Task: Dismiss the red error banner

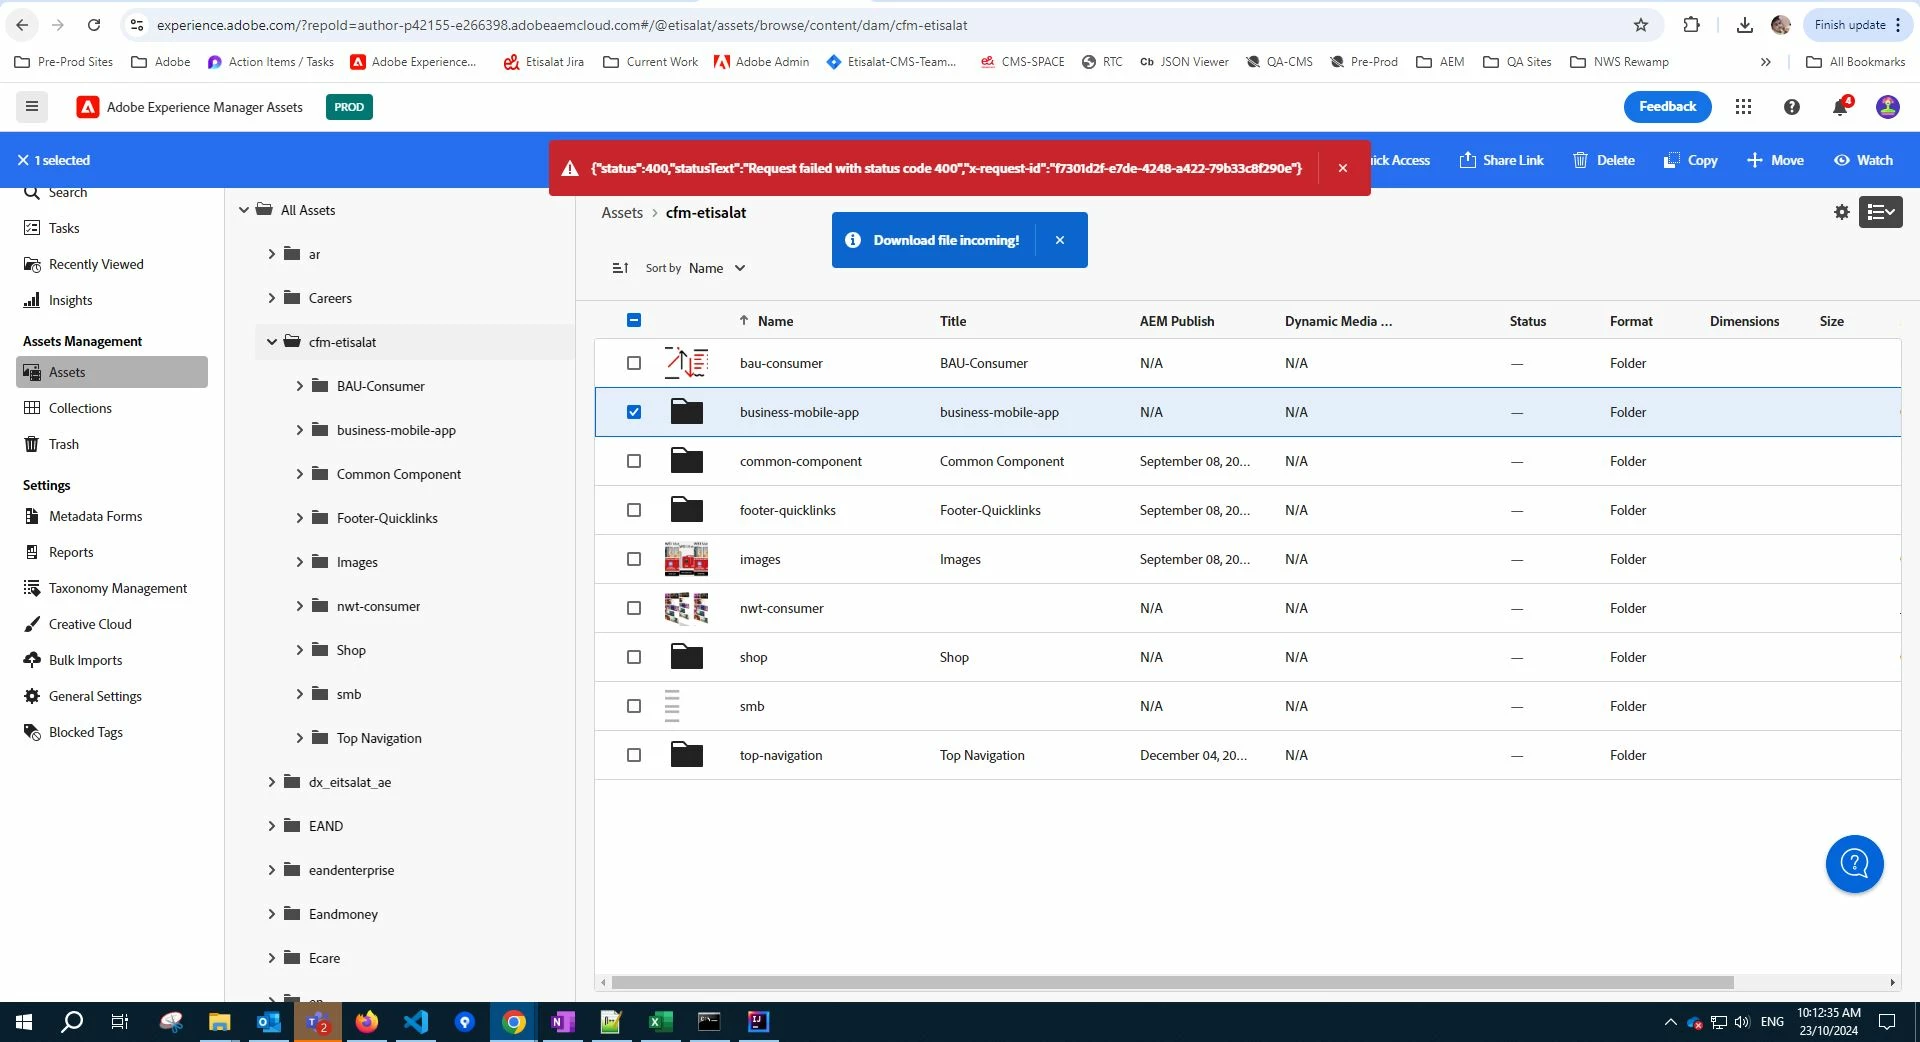Action: (x=1343, y=168)
